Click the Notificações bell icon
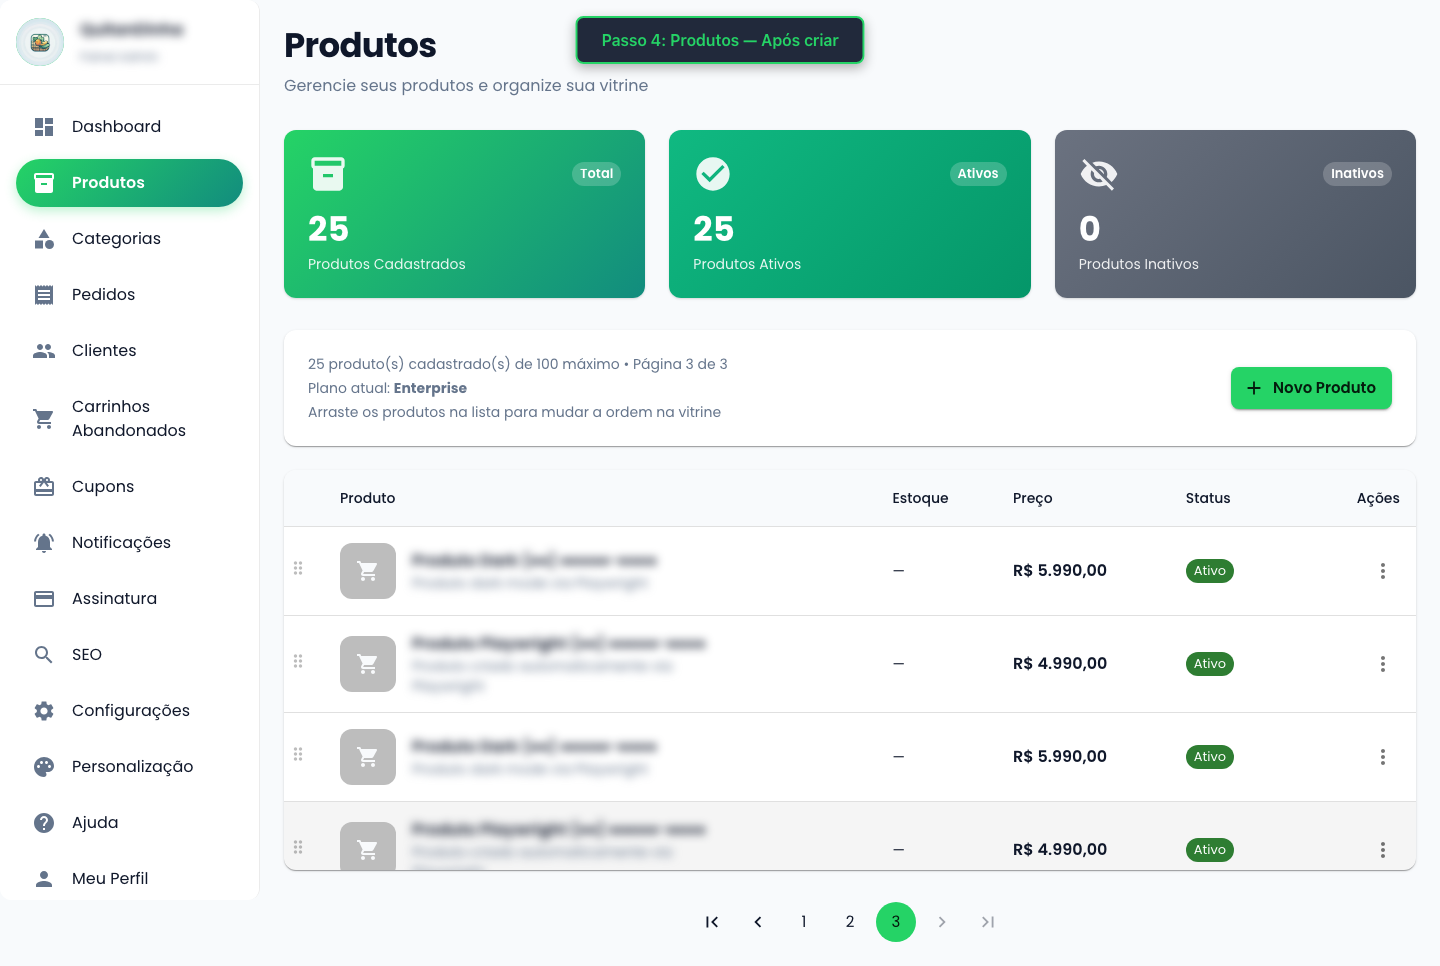The image size is (1440, 966). (x=44, y=542)
